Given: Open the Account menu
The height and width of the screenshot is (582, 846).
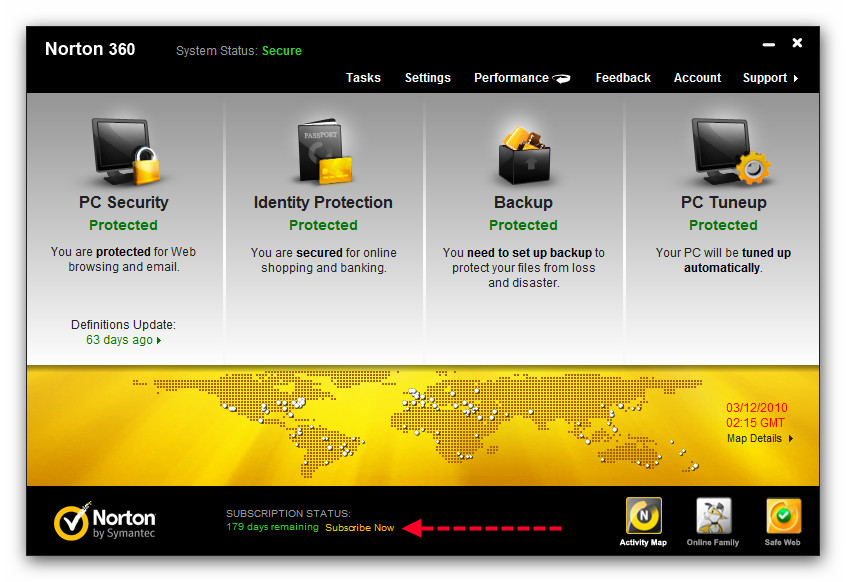Looking at the screenshot, I should 697,78.
